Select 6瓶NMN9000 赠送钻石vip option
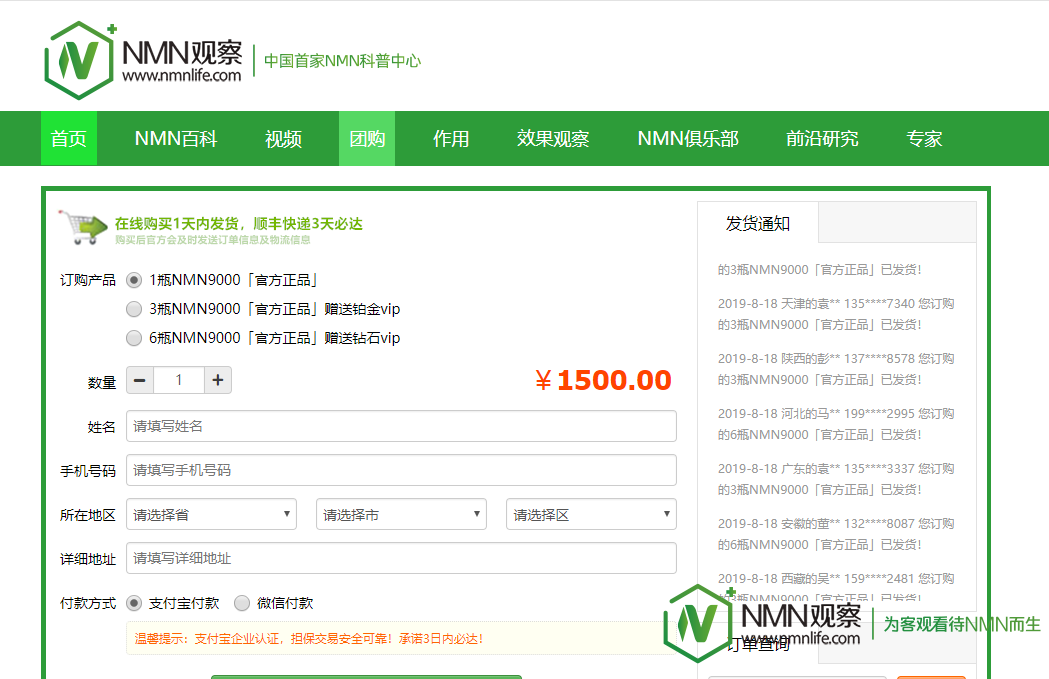Viewport: 1049px width, 679px height. (x=134, y=338)
